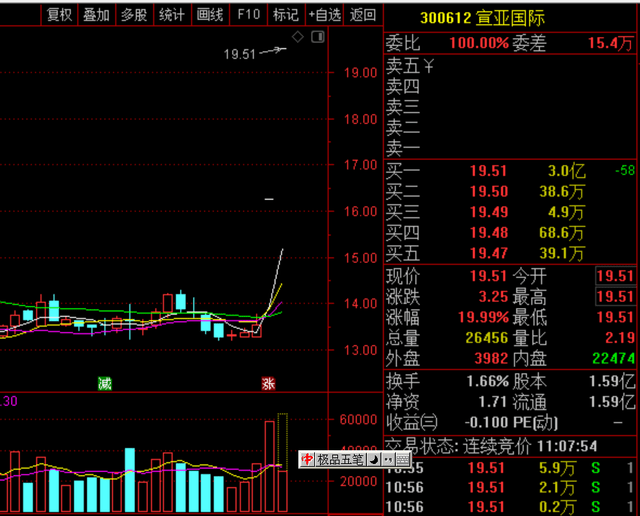Click 买一 price 19.51

coord(489,171)
